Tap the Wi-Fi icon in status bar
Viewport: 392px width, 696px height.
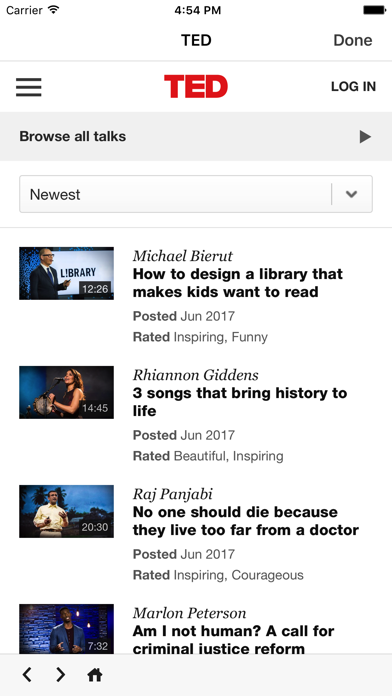54,10
